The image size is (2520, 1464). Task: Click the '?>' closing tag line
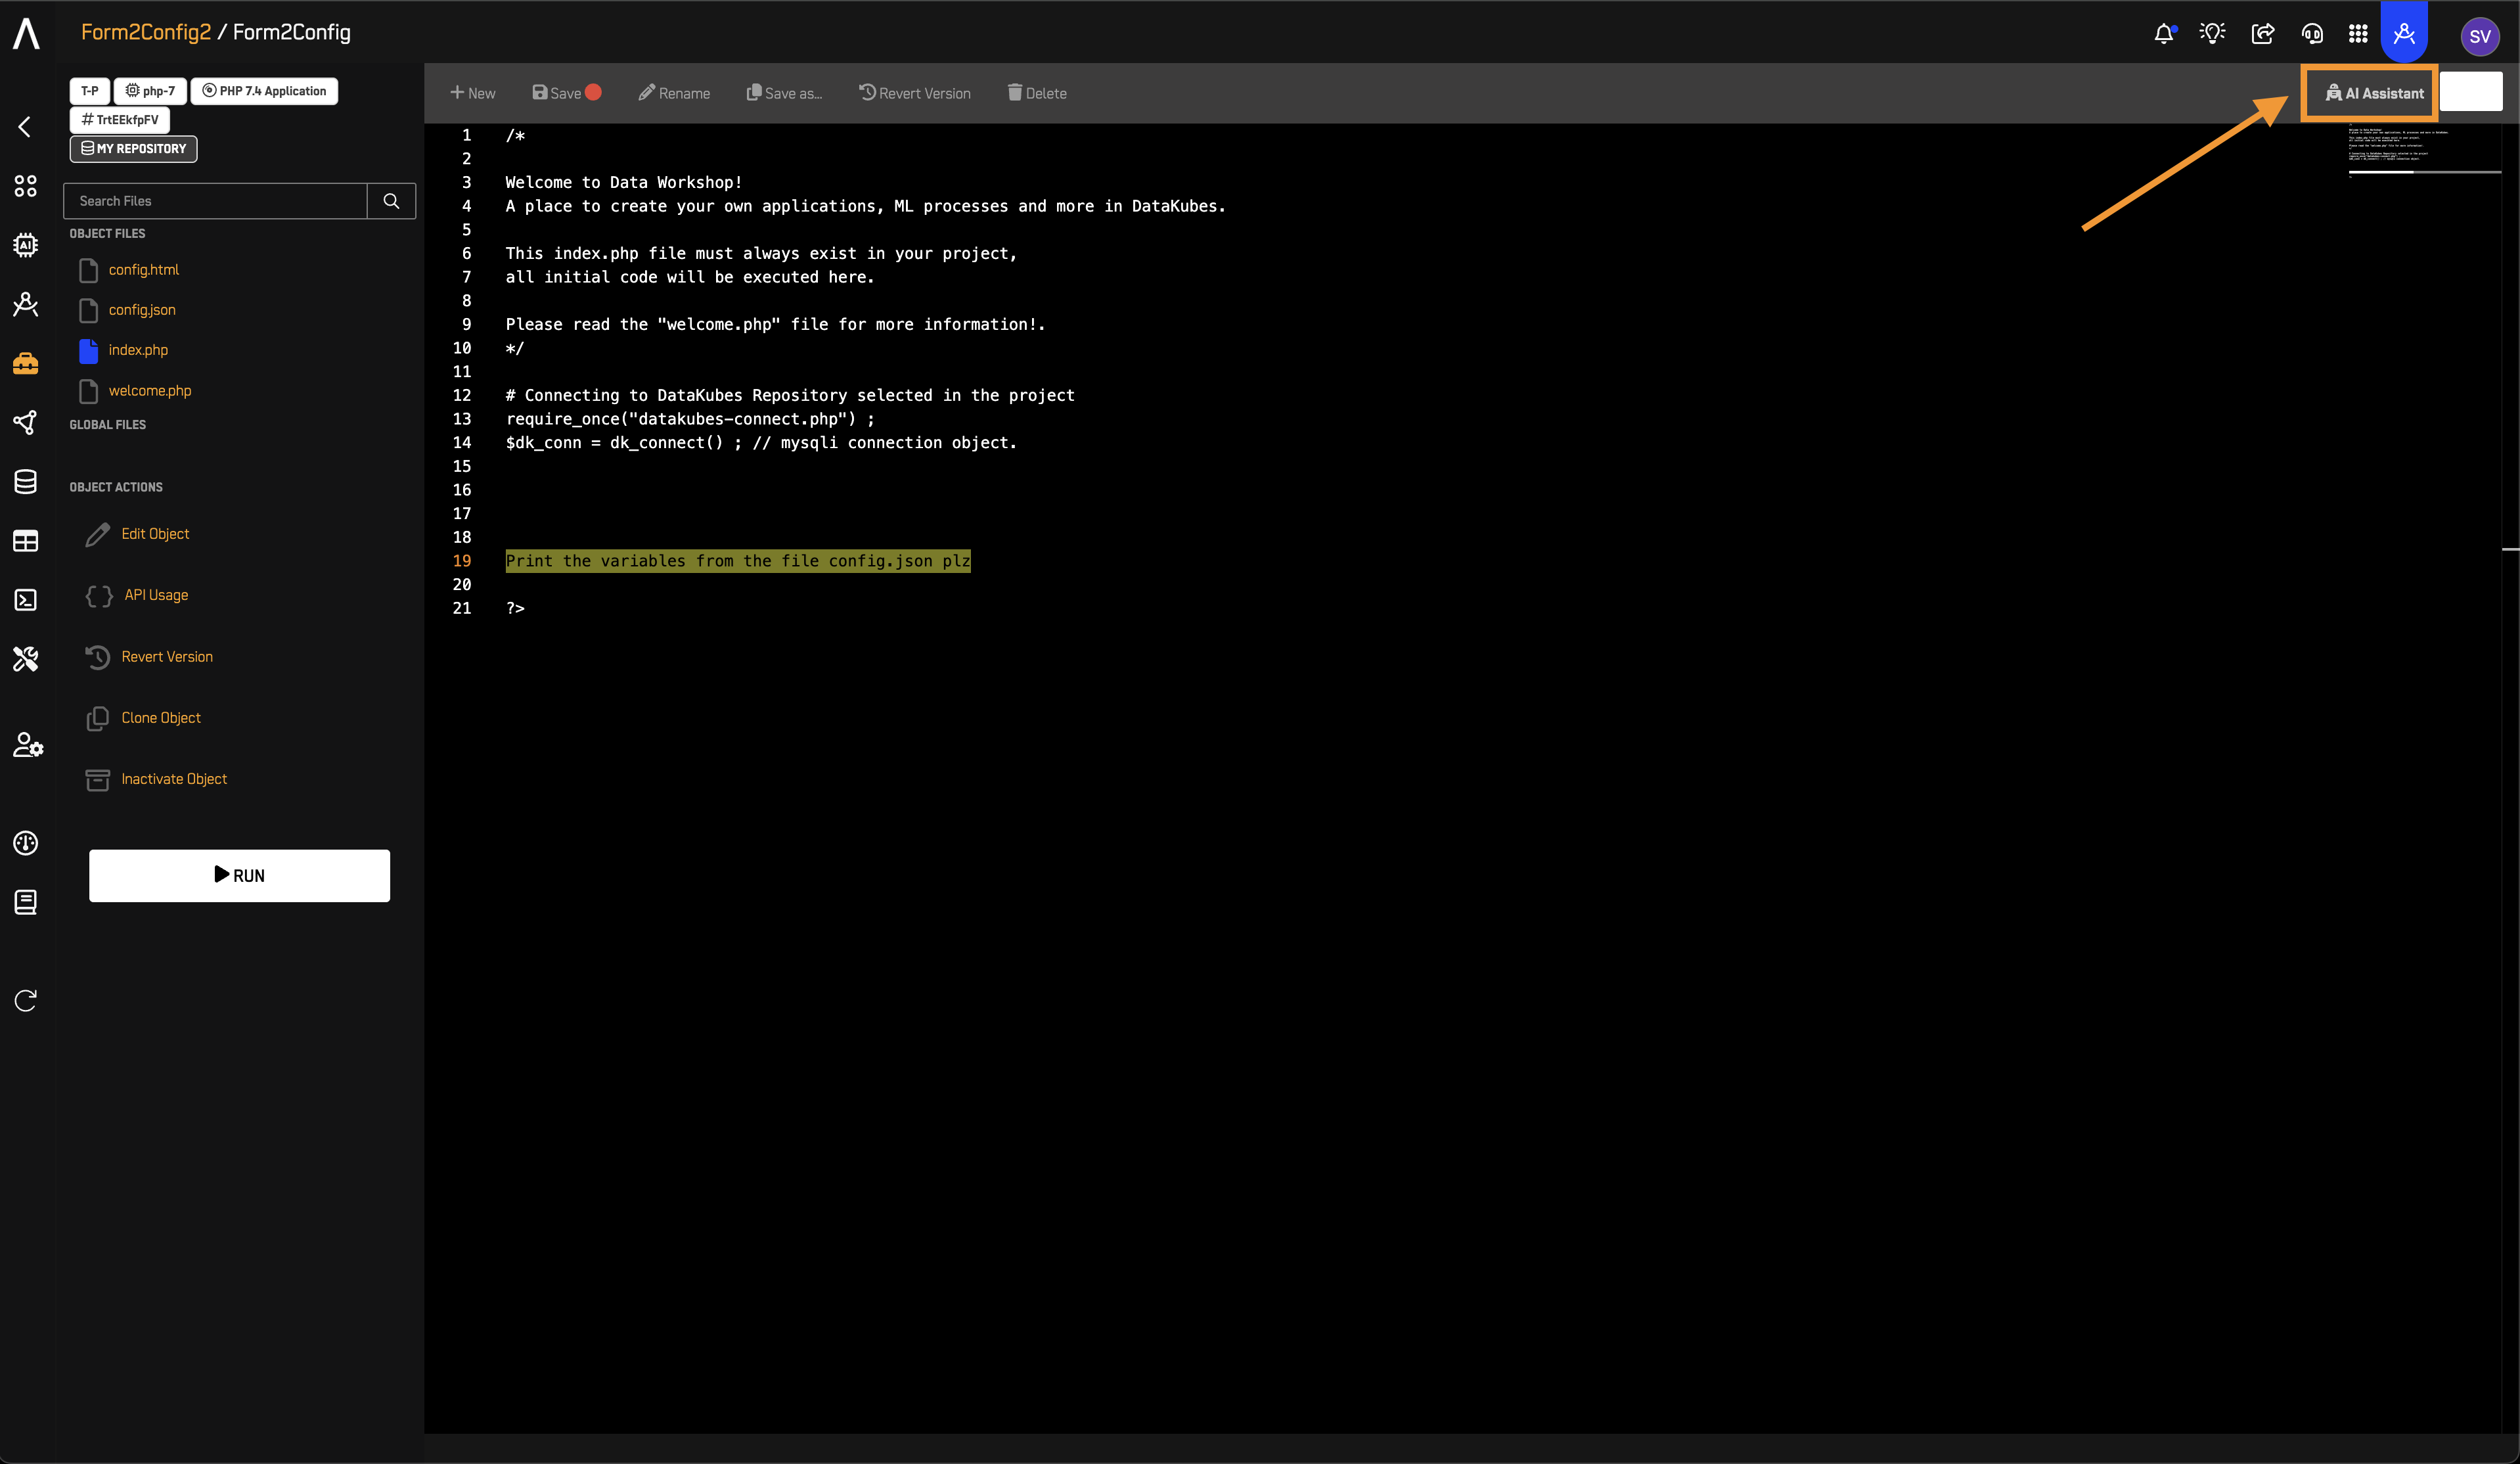coord(515,608)
